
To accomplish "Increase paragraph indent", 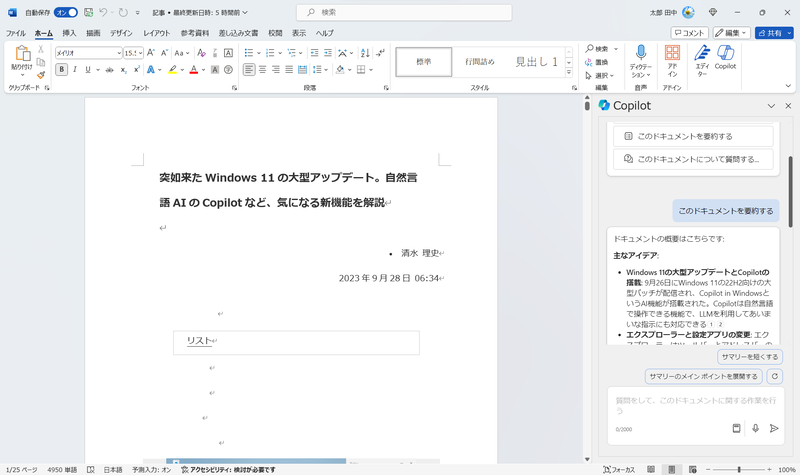I will [x=328, y=53].
